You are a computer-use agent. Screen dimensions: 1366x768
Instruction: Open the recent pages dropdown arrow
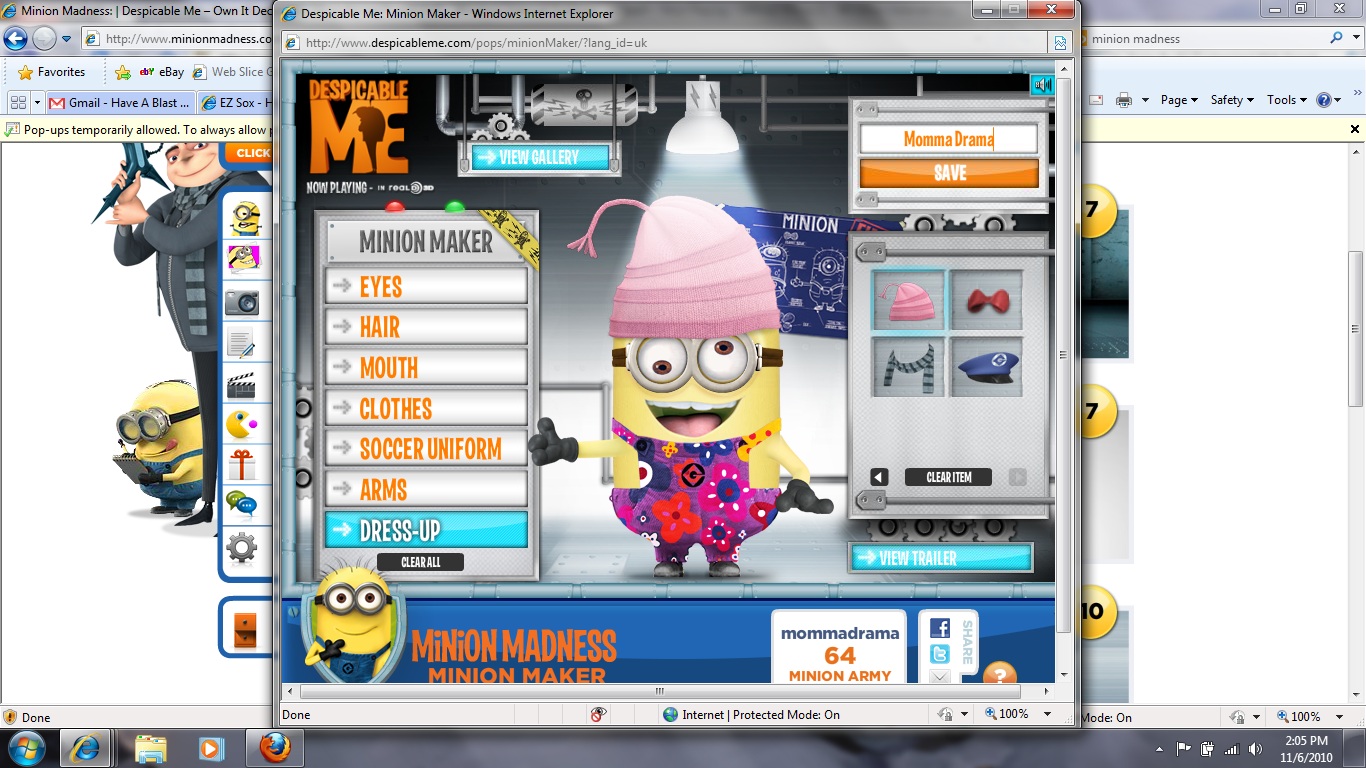[x=67, y=39]
